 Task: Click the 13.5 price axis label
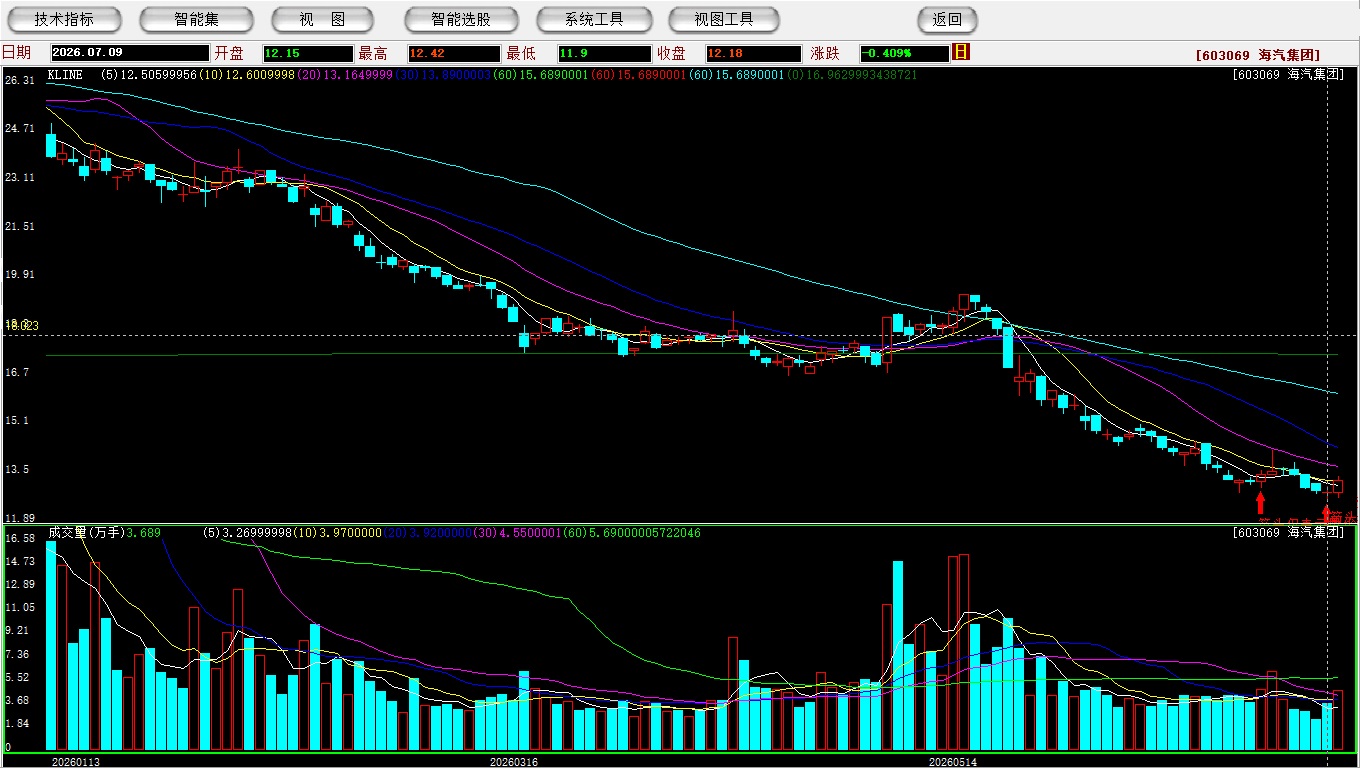tap(17, 469)
